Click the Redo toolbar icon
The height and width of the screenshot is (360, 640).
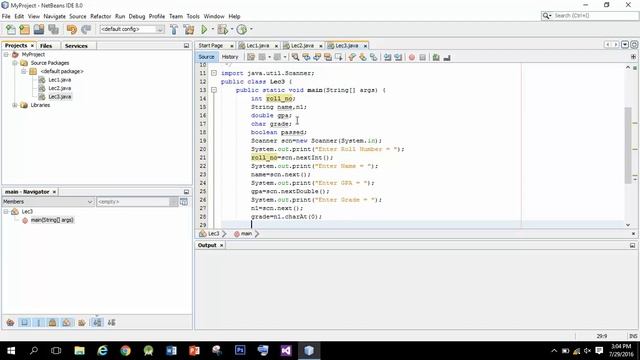(x=86, y=29)
